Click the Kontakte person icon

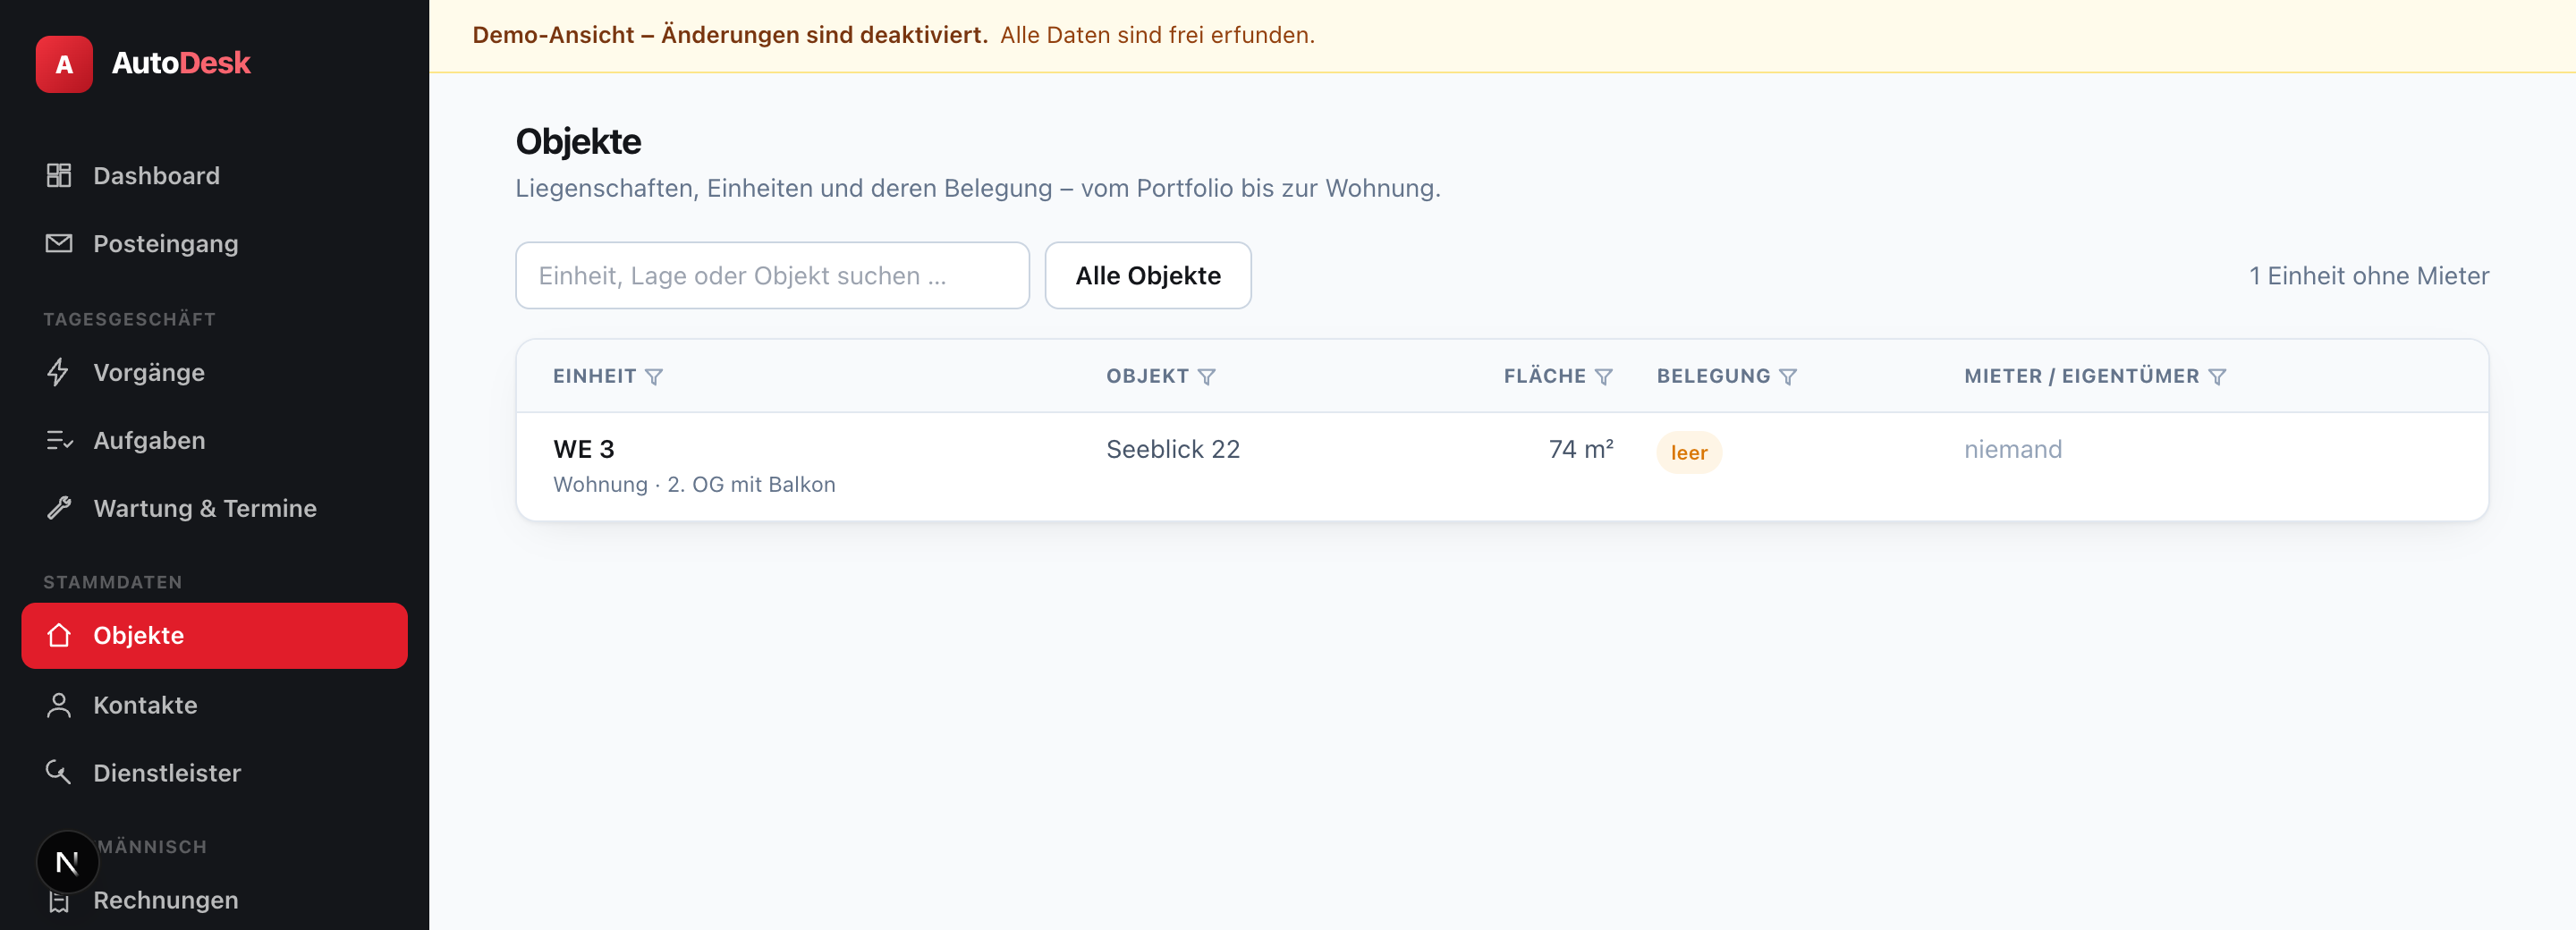click(59, 705)
